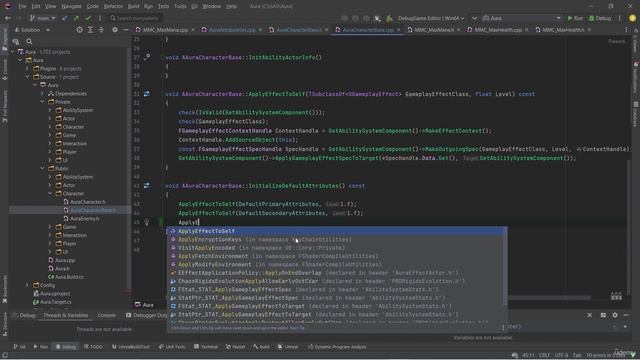
Task: Click the search magnifier in Solution panel
Action: point(29,41)
